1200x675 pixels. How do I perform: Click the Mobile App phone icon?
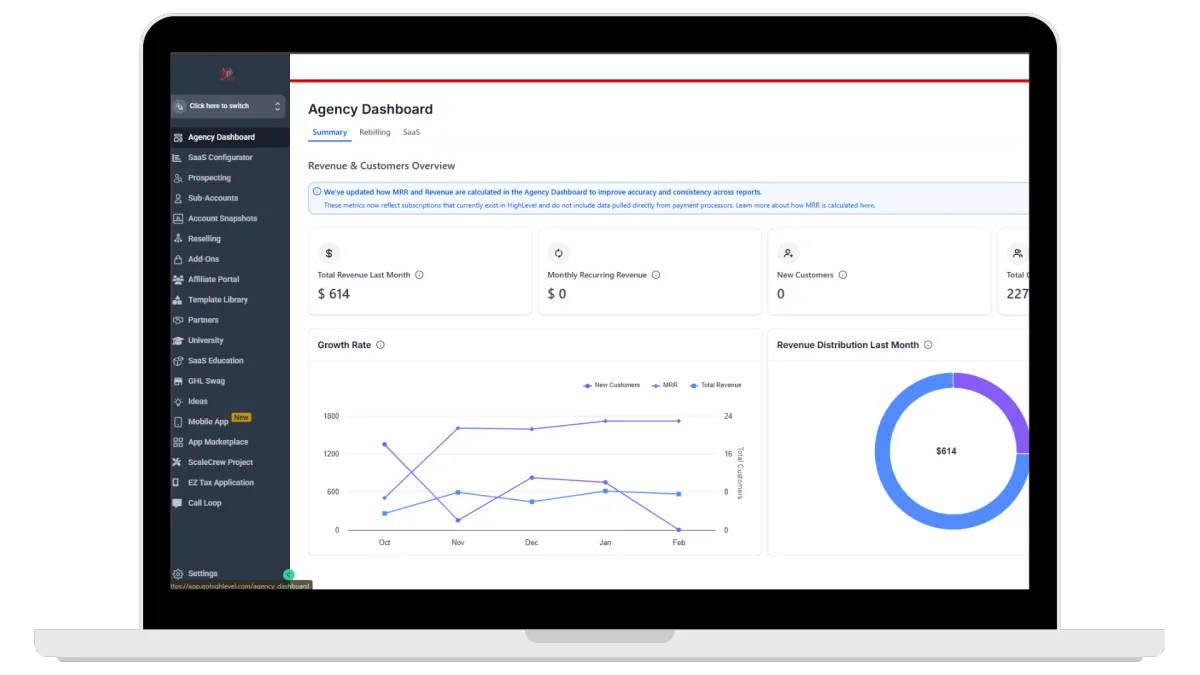178,422
